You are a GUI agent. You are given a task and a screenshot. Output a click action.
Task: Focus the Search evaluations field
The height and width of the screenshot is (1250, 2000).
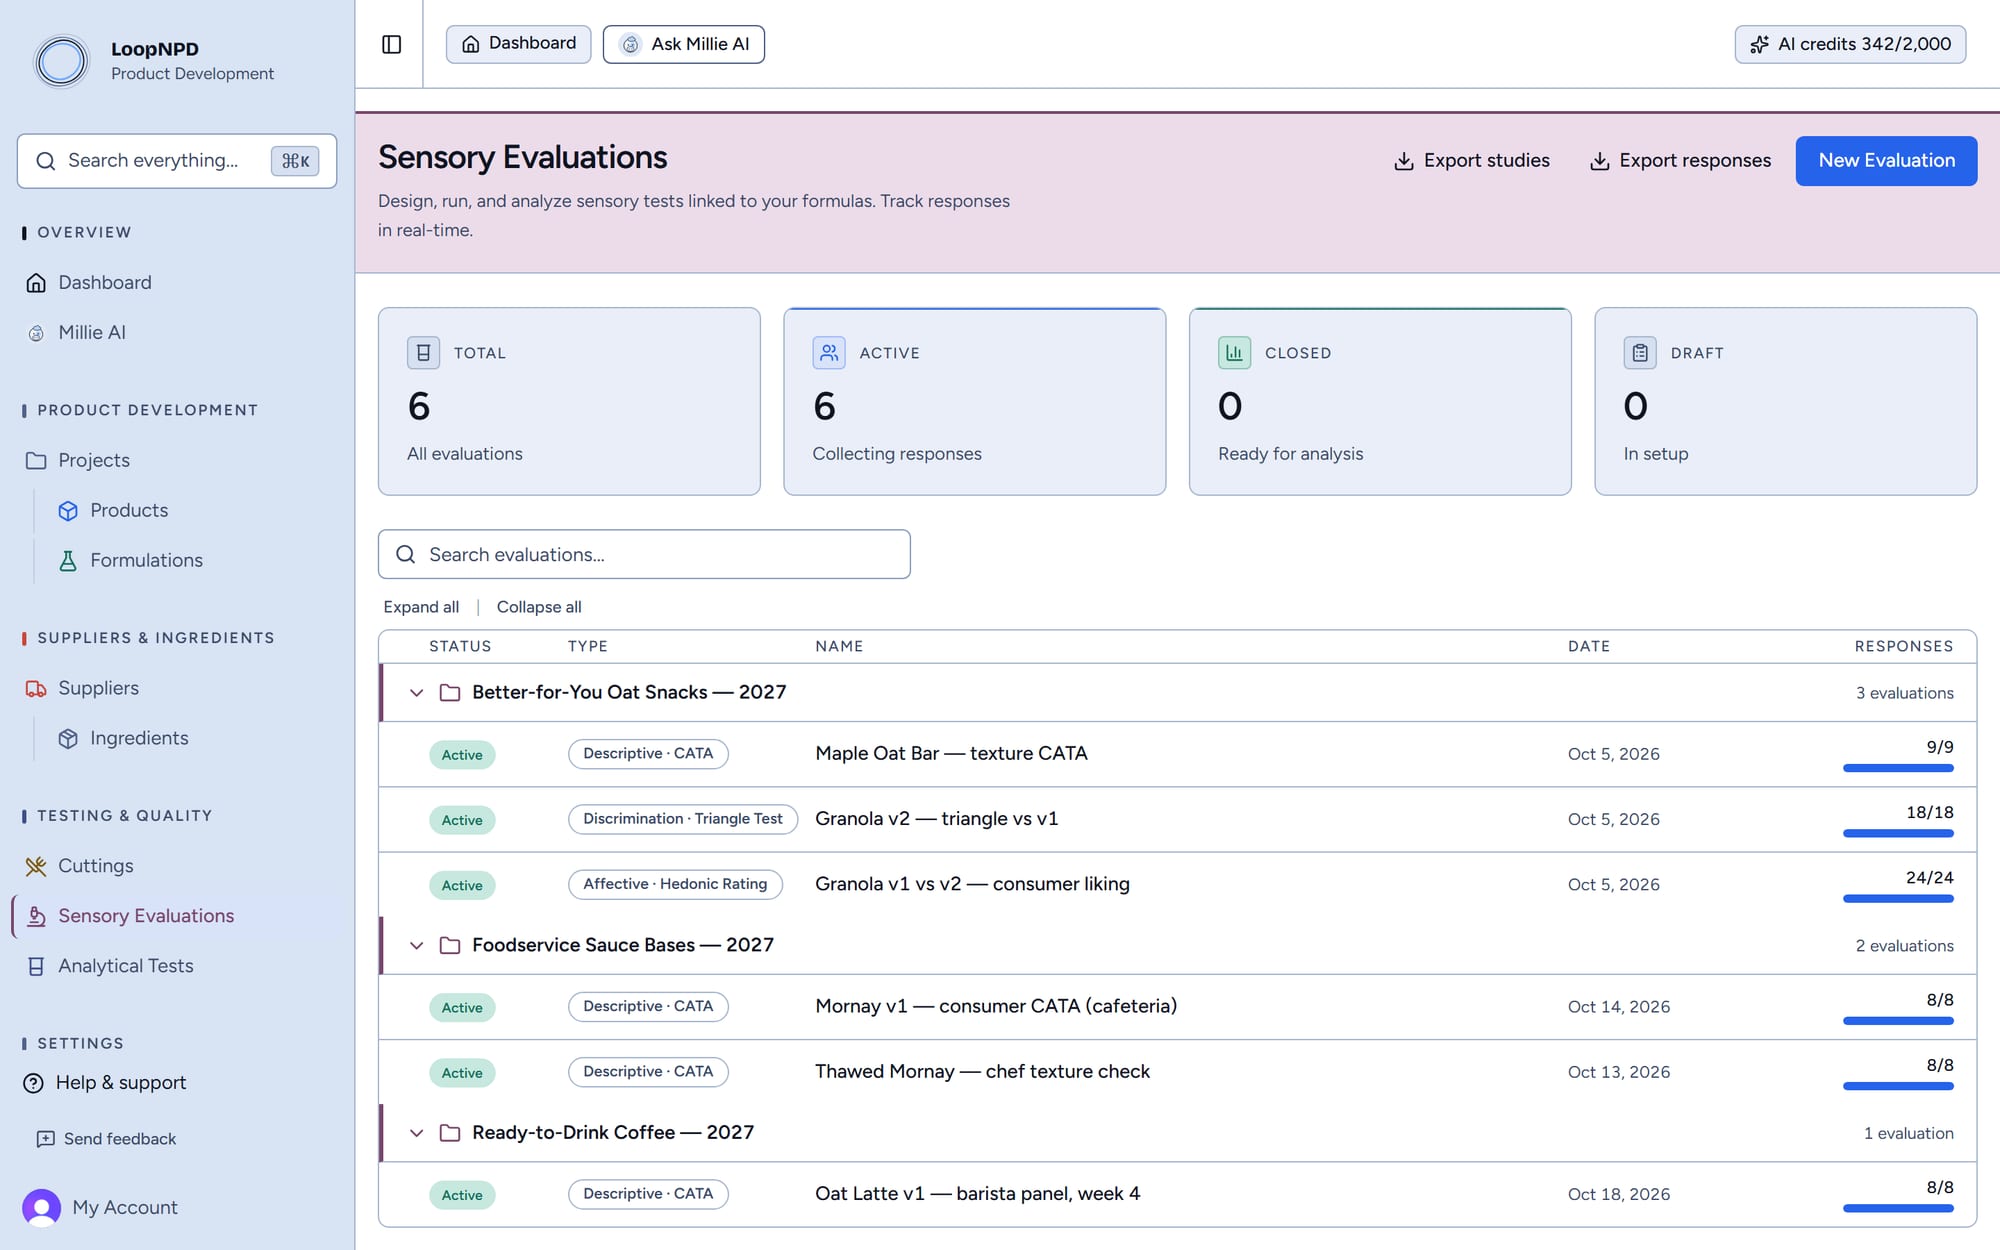pos(644,554)
